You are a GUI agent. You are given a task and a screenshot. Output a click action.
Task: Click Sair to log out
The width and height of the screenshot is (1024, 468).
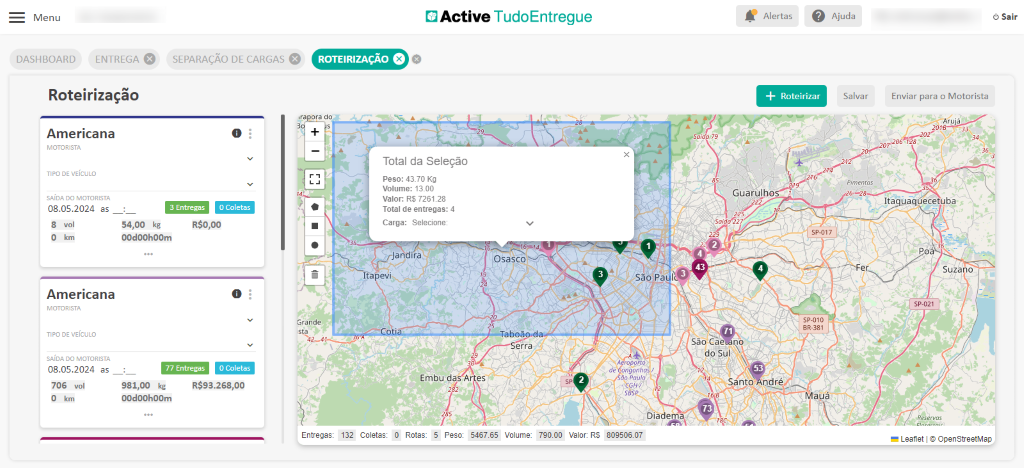pos(1004,17)
